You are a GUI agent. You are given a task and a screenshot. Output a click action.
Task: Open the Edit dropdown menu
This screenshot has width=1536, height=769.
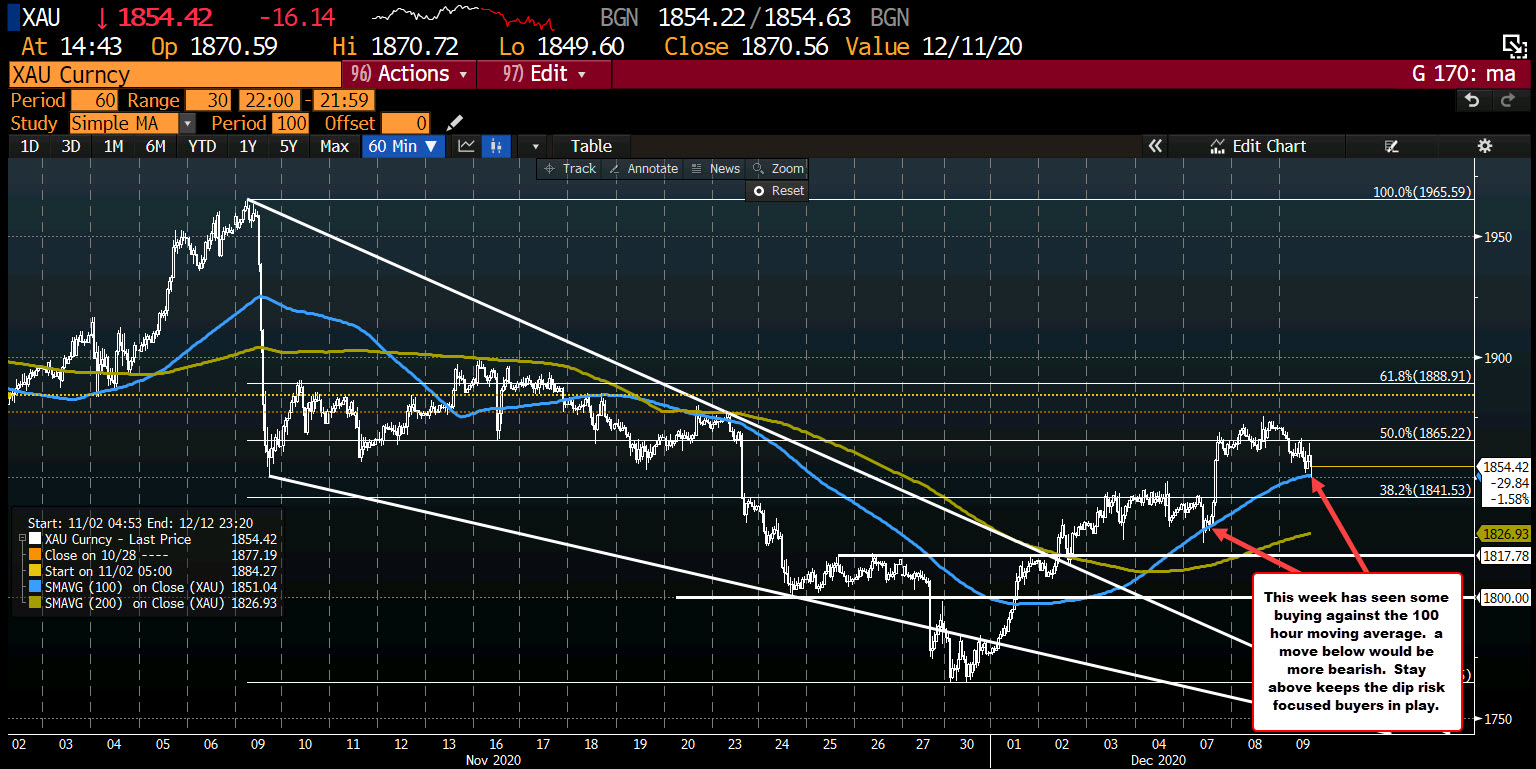tap(543, 74)
